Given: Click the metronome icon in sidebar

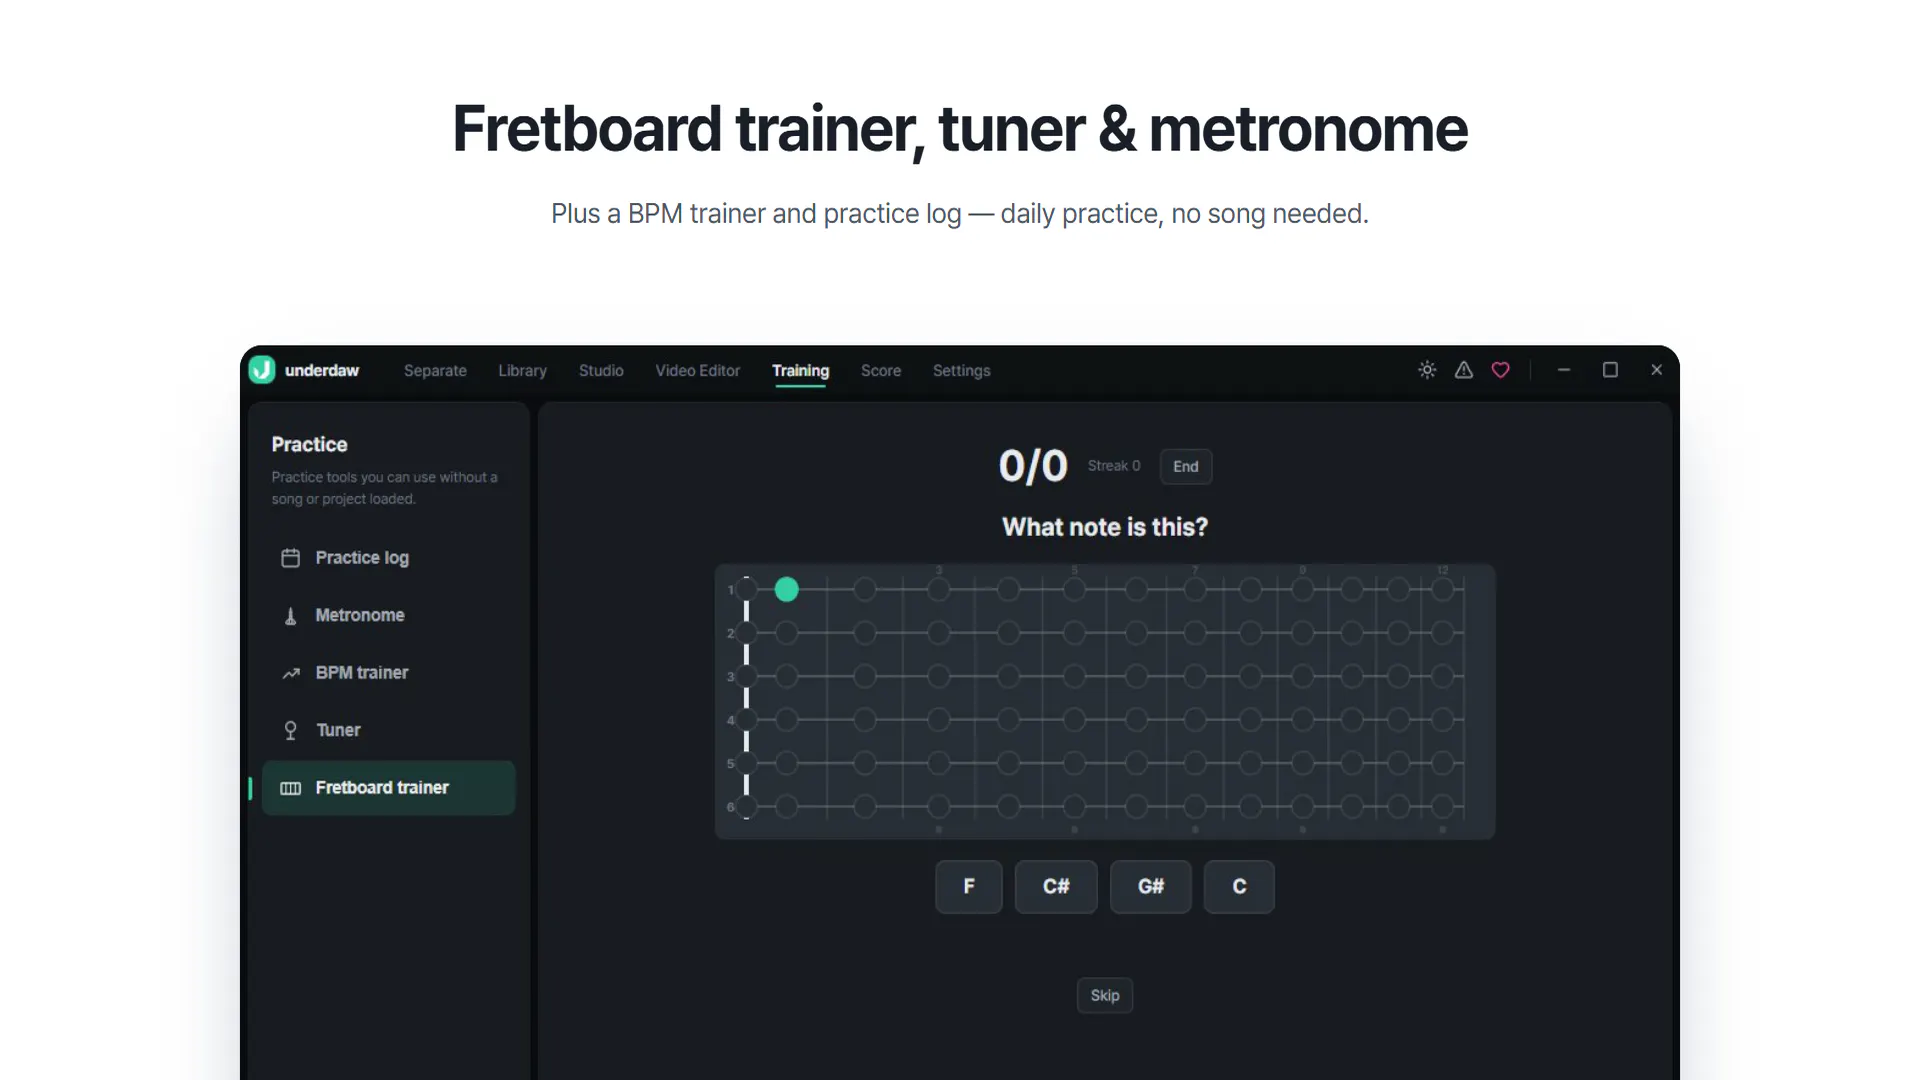Looking at the screenshot, I should point(290,616).
